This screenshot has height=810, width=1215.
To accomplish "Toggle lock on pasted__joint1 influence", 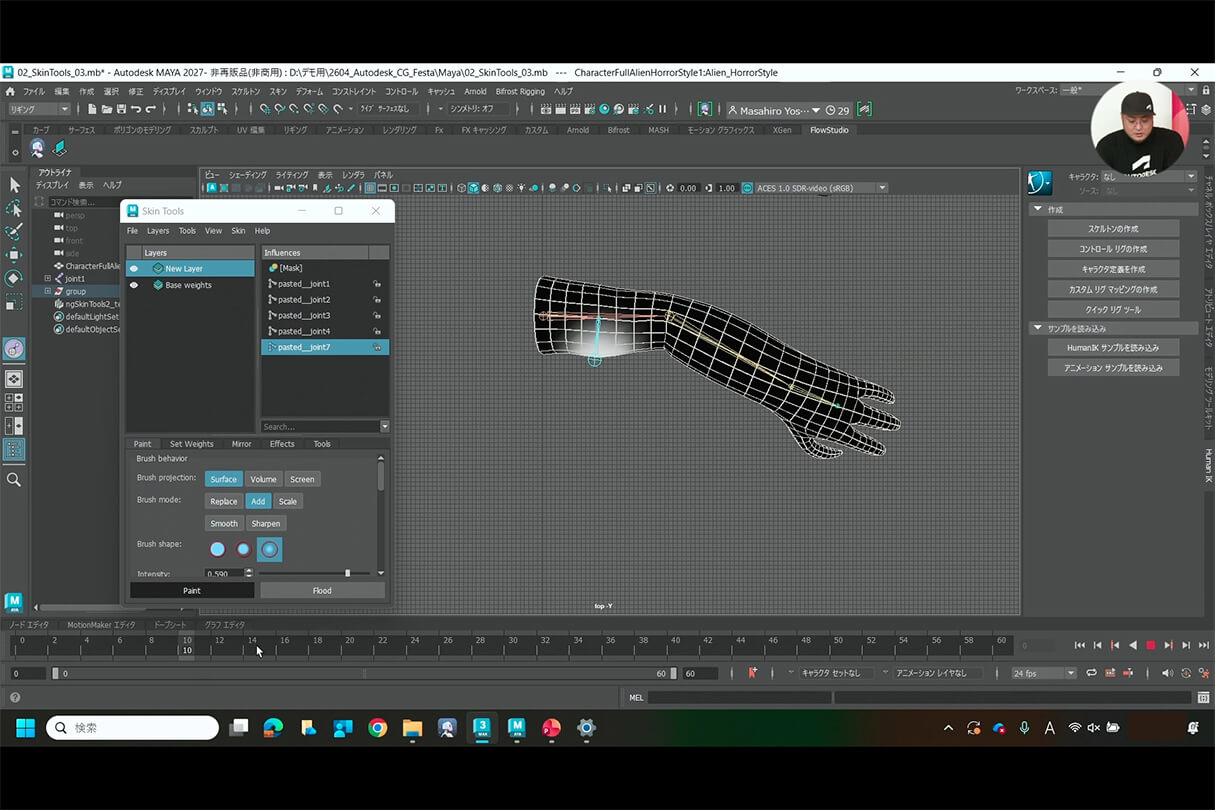I will pos(378,284).
